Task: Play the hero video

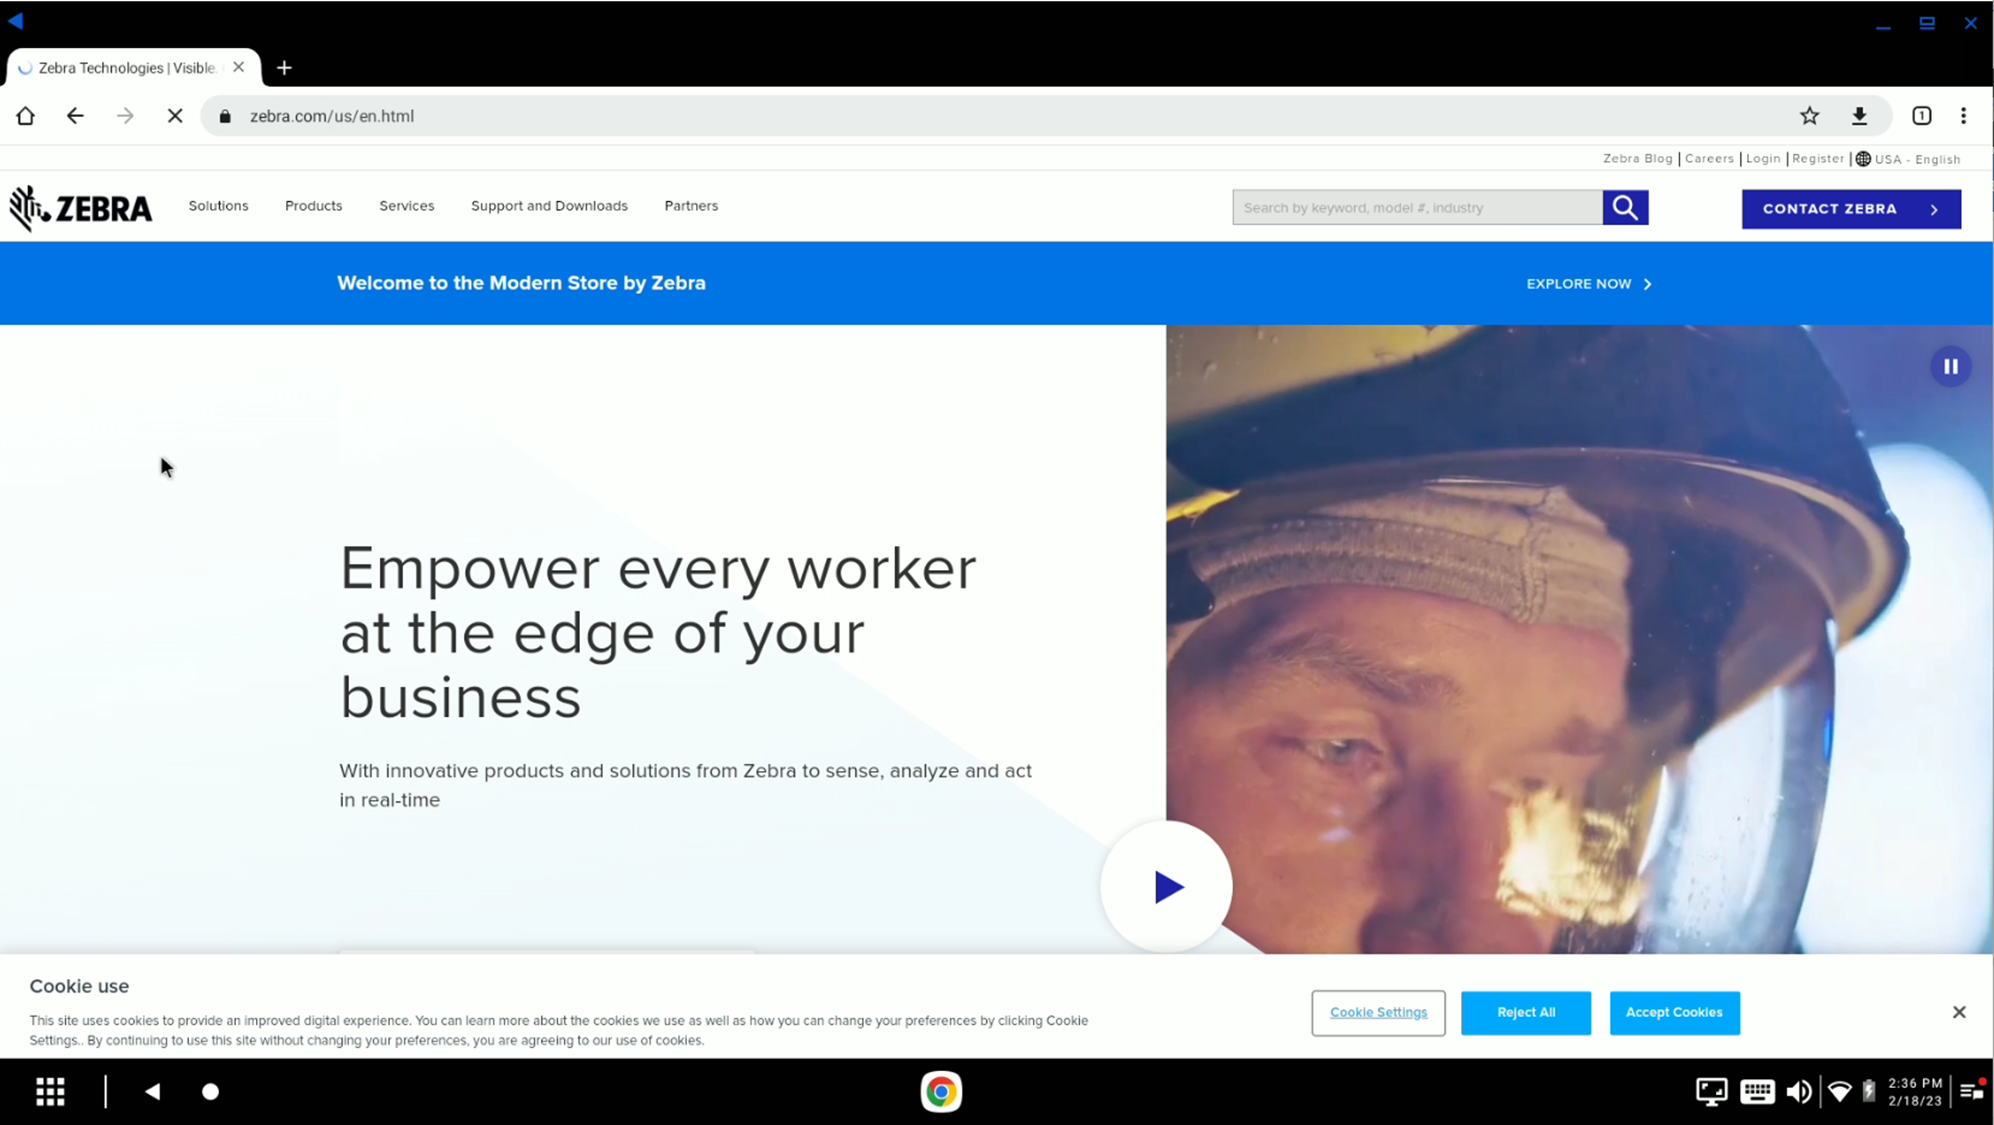Action: [1166, 887]
